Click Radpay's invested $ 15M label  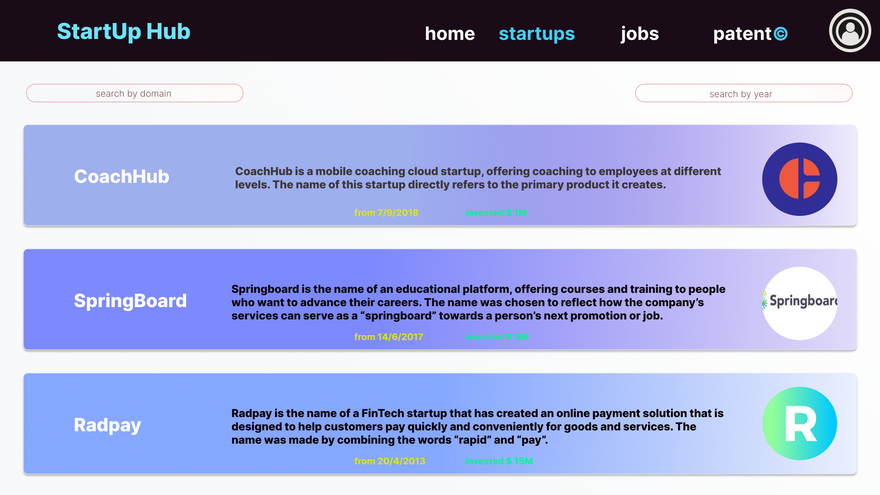pyautogui.click(x=498, y=461)
